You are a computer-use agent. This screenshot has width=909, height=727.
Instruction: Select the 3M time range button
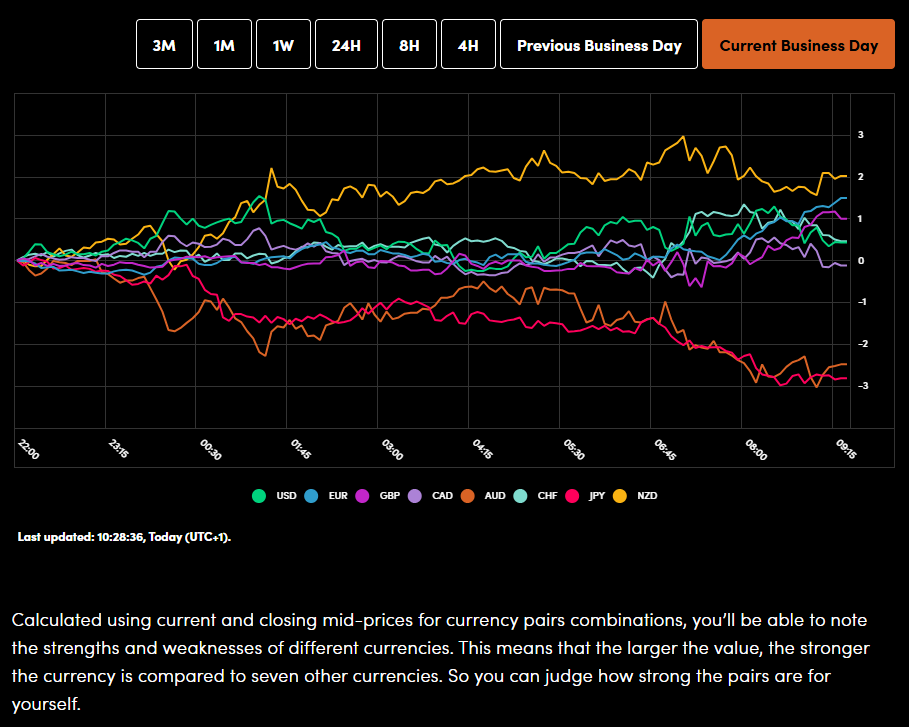click(163, 45)
